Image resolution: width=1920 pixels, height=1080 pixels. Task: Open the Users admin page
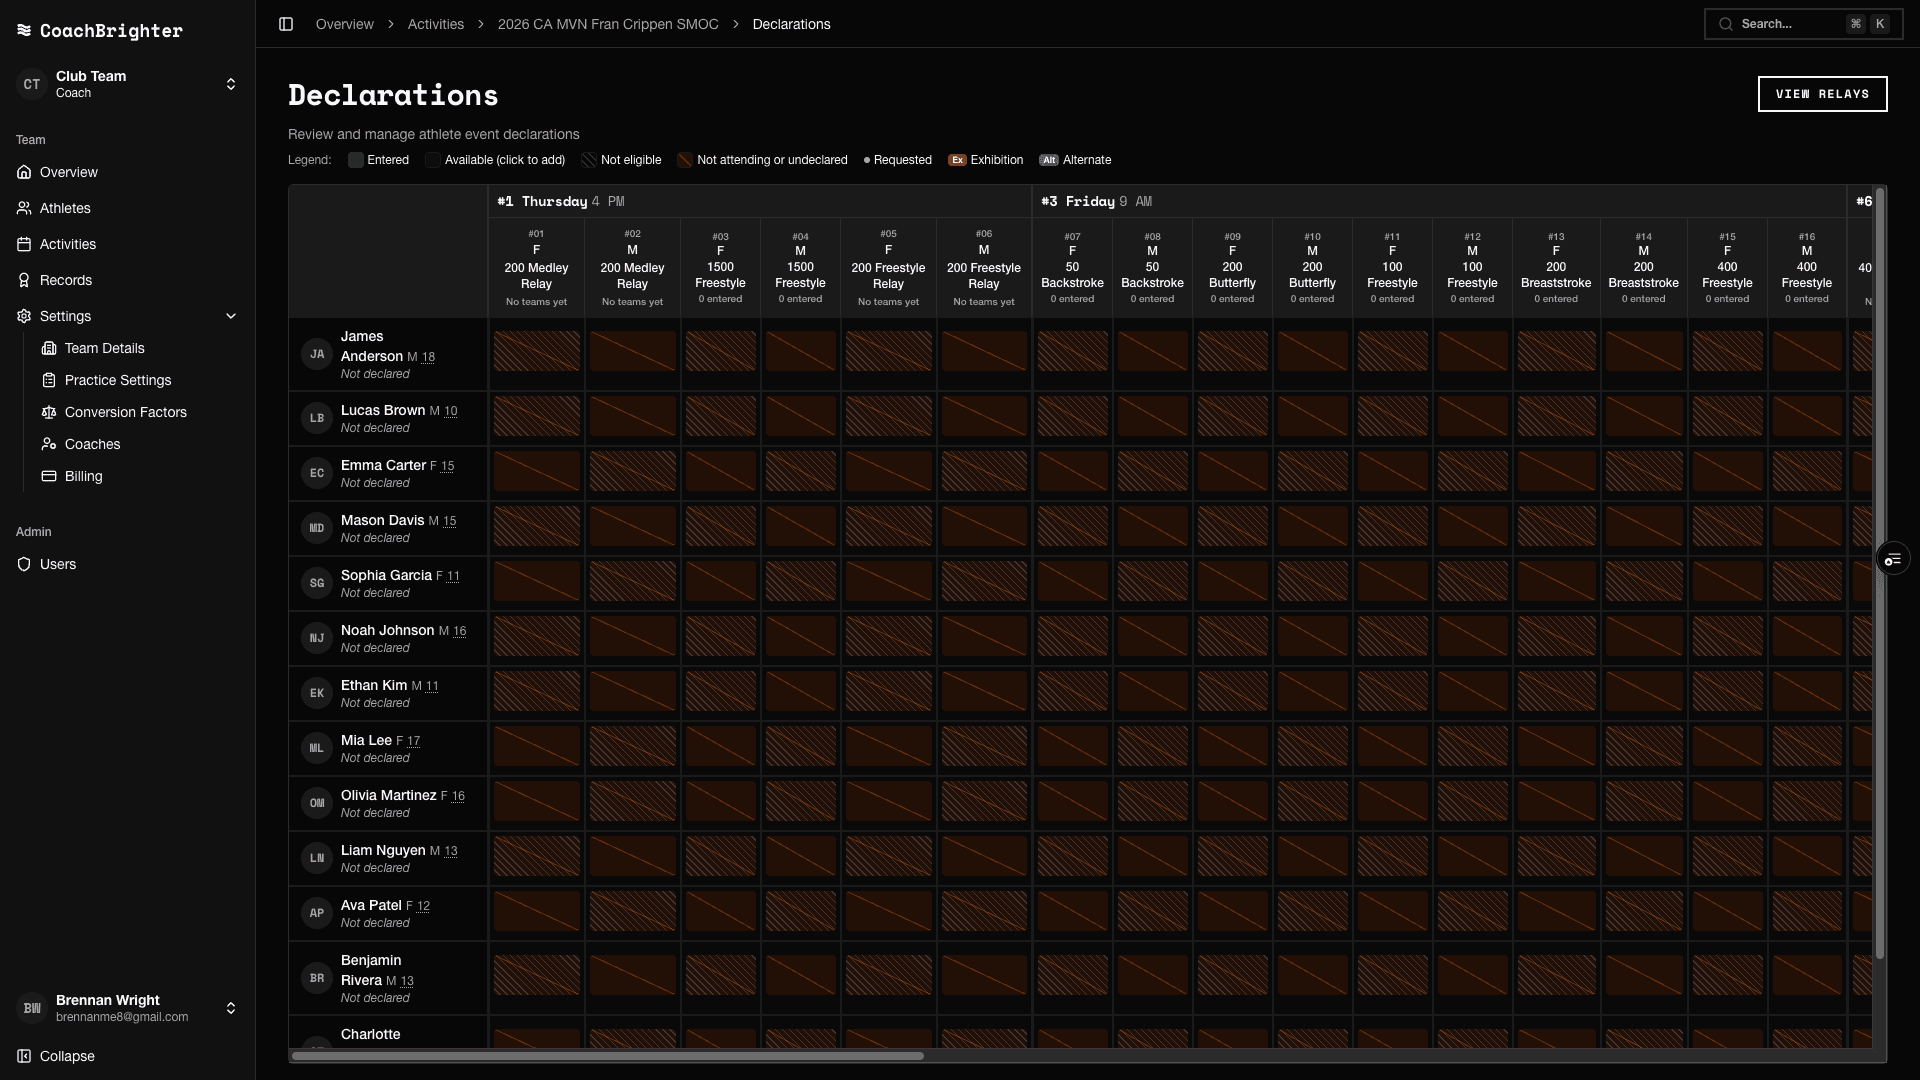pyautogui.click(x=57, y=564)
